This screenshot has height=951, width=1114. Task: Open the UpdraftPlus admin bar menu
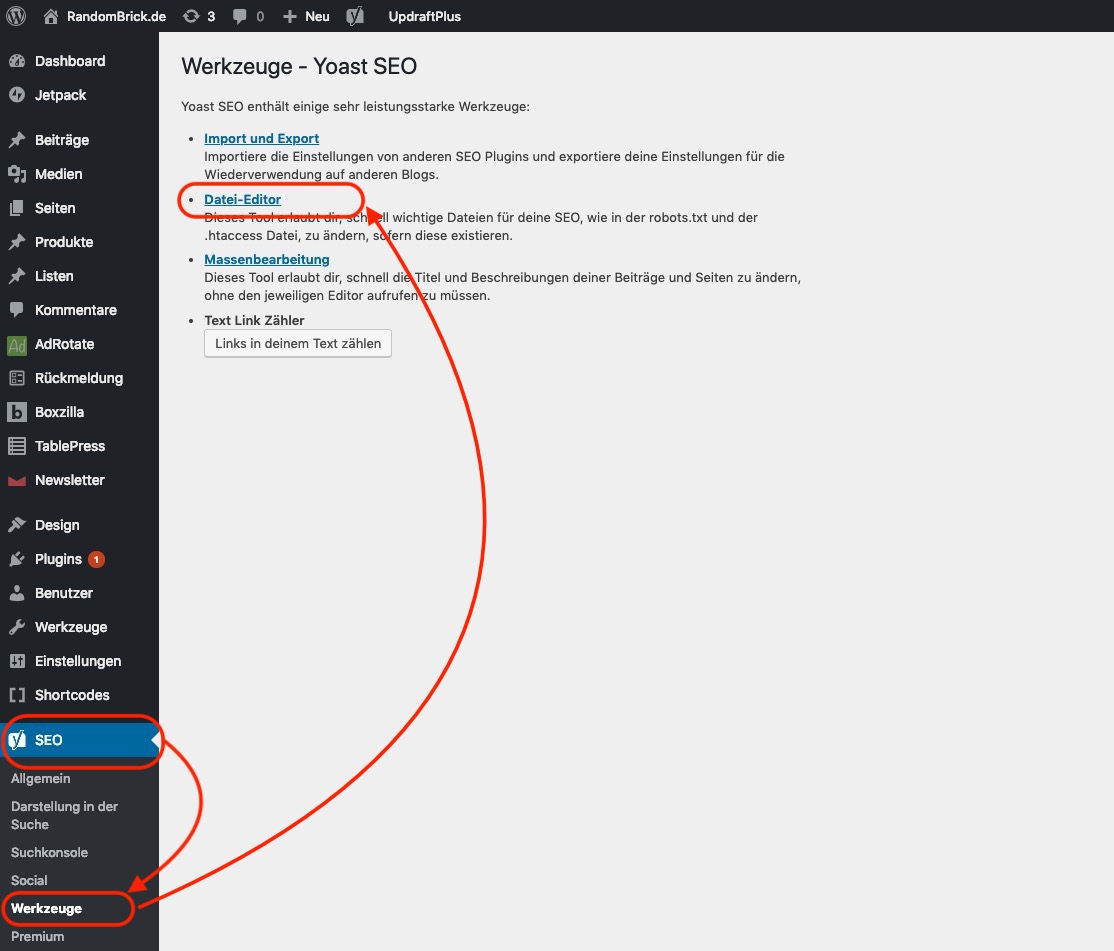click(x=424, y=16)
